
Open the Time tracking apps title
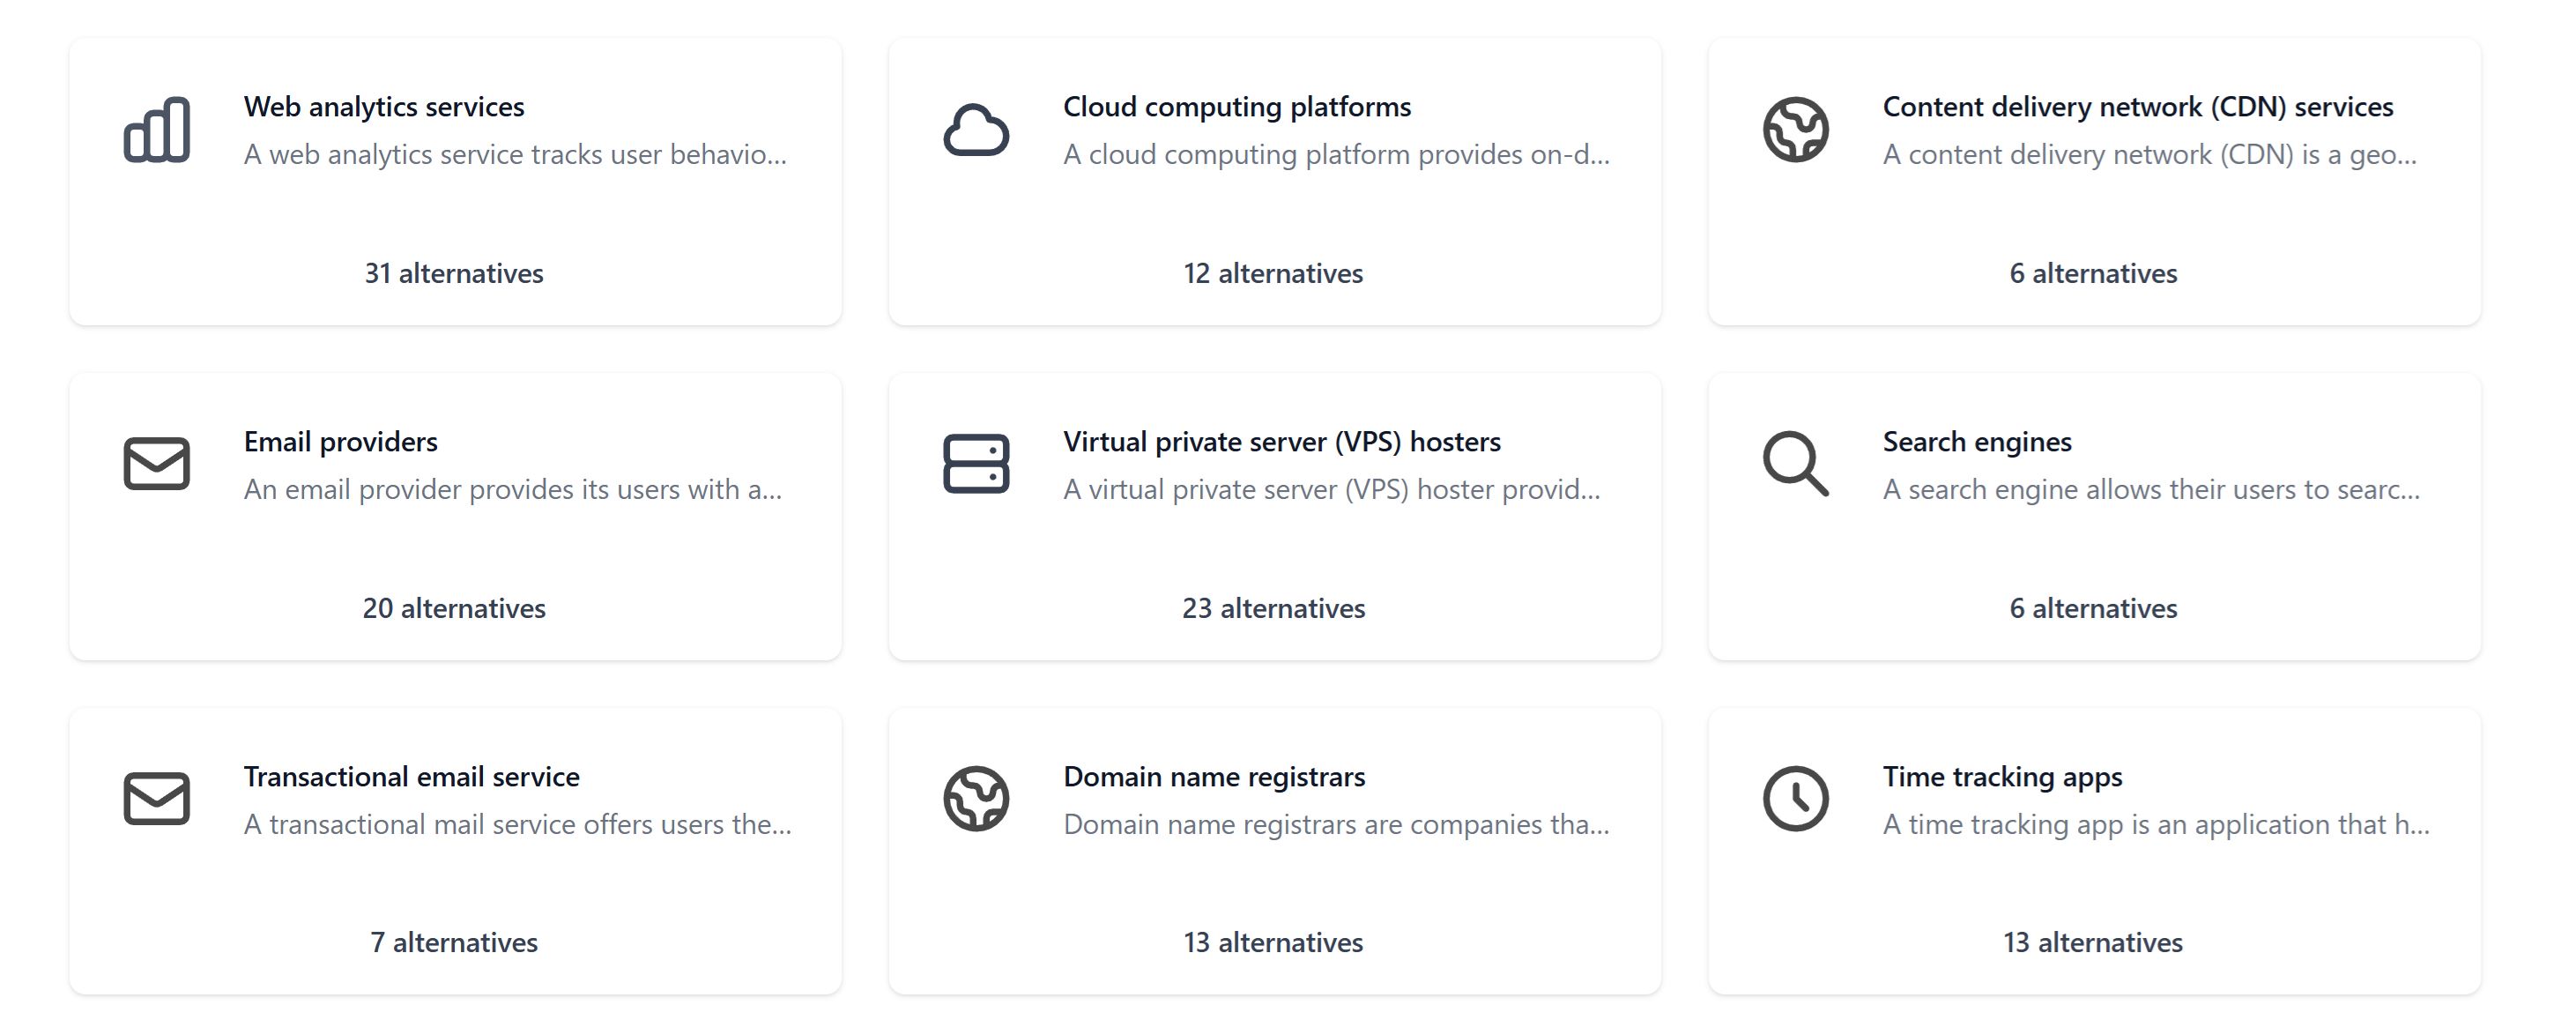coord(2002,777)
